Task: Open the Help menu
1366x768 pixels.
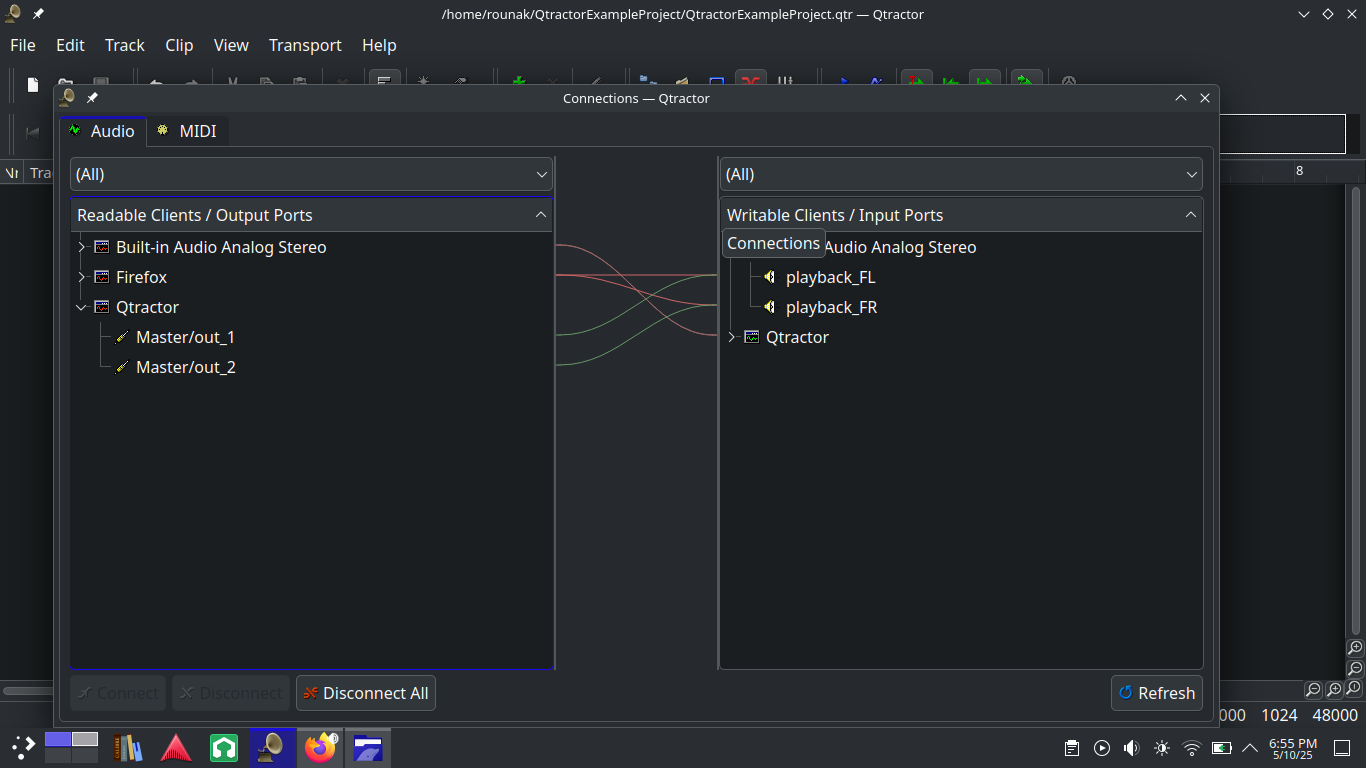Action: [x=379, y=45]
